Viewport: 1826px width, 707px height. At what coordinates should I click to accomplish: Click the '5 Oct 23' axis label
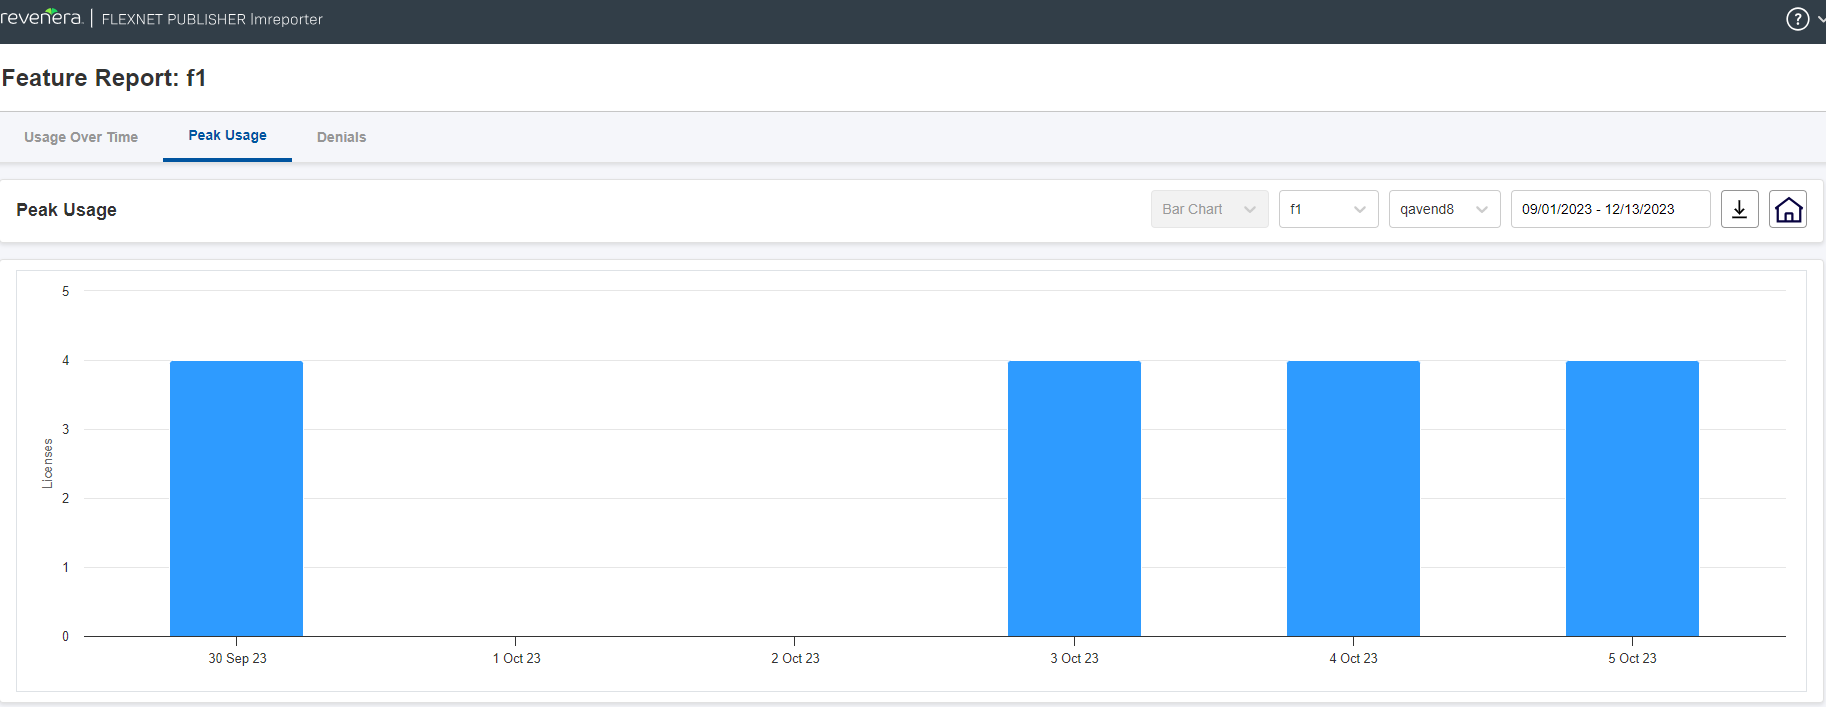point(1632,658)
